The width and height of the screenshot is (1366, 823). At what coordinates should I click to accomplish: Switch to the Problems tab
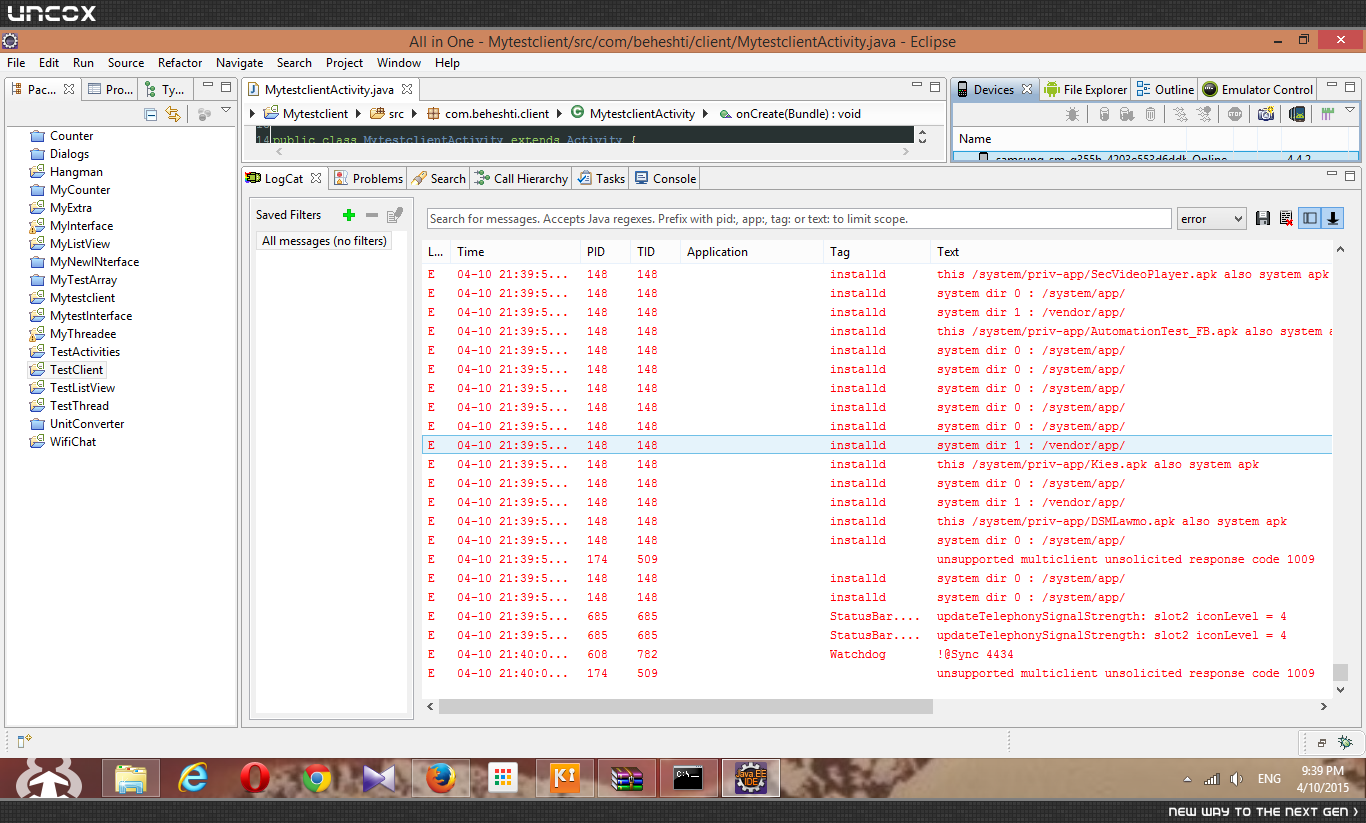coord(368,179)
